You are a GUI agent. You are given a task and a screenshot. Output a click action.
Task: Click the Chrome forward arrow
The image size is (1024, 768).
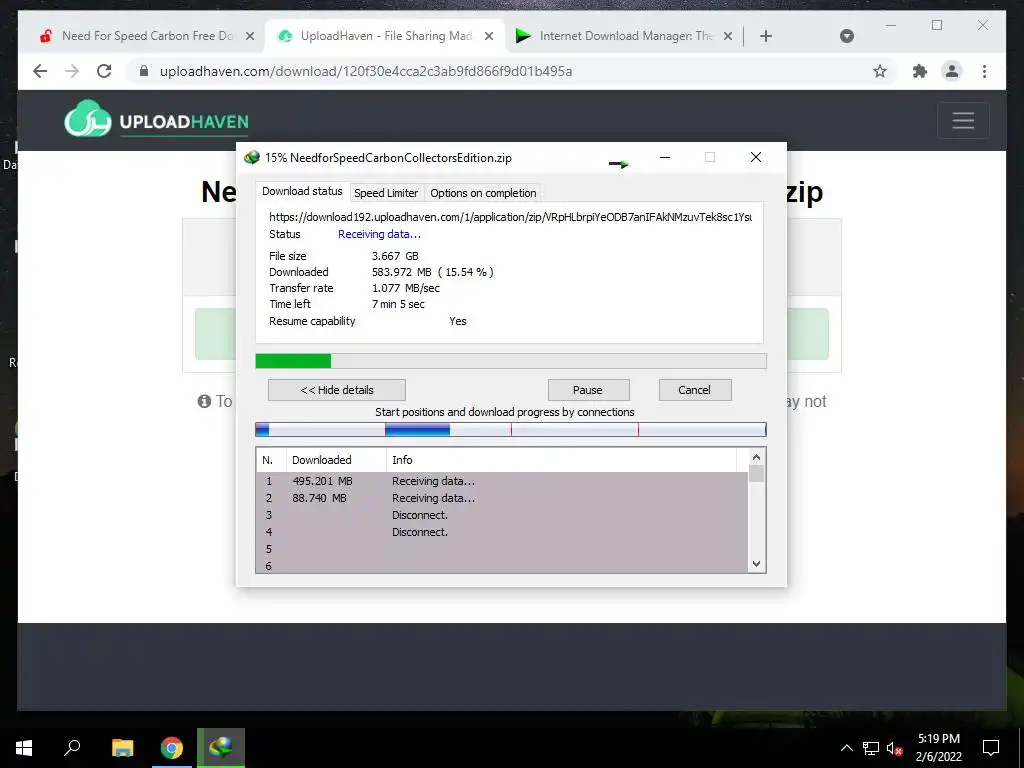72,71
